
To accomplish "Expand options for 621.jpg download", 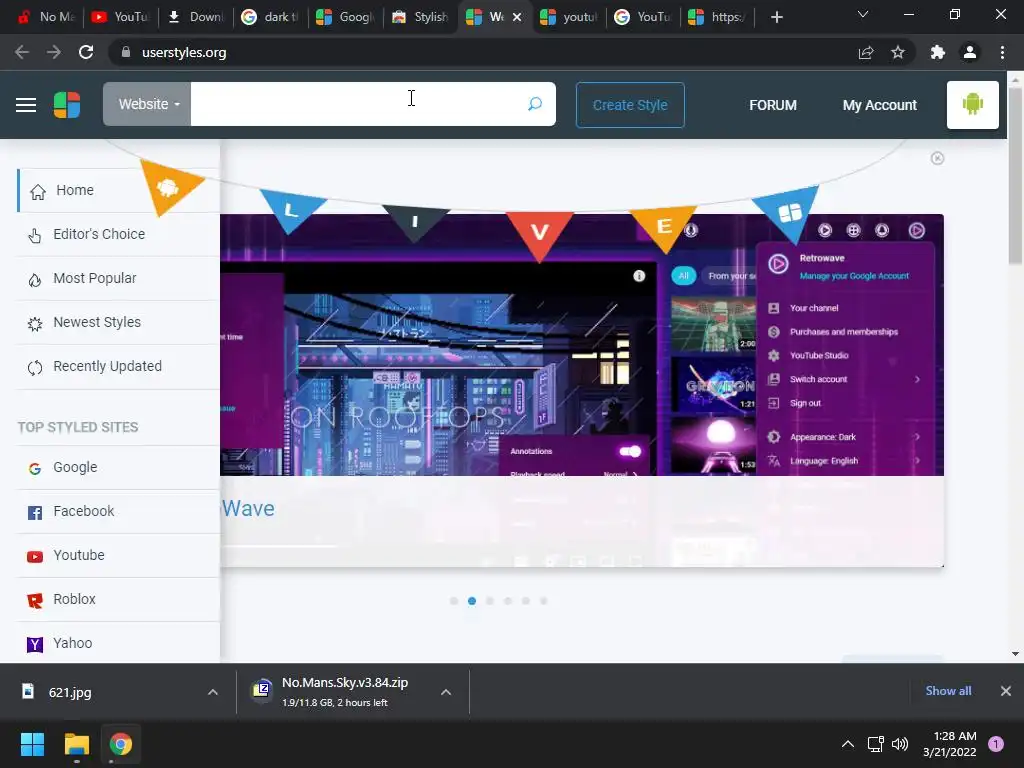I will coord(213,692).
